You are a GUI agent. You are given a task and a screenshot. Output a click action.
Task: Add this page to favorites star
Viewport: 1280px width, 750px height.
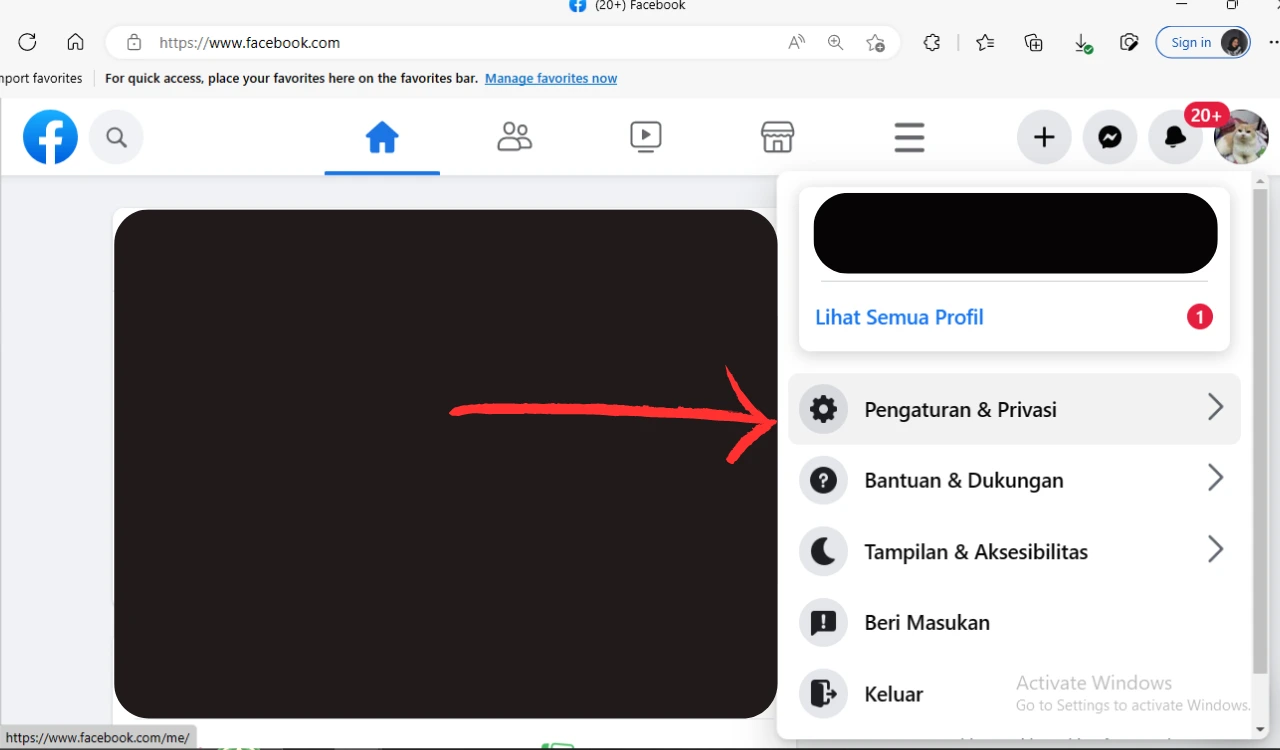(875, 42)
